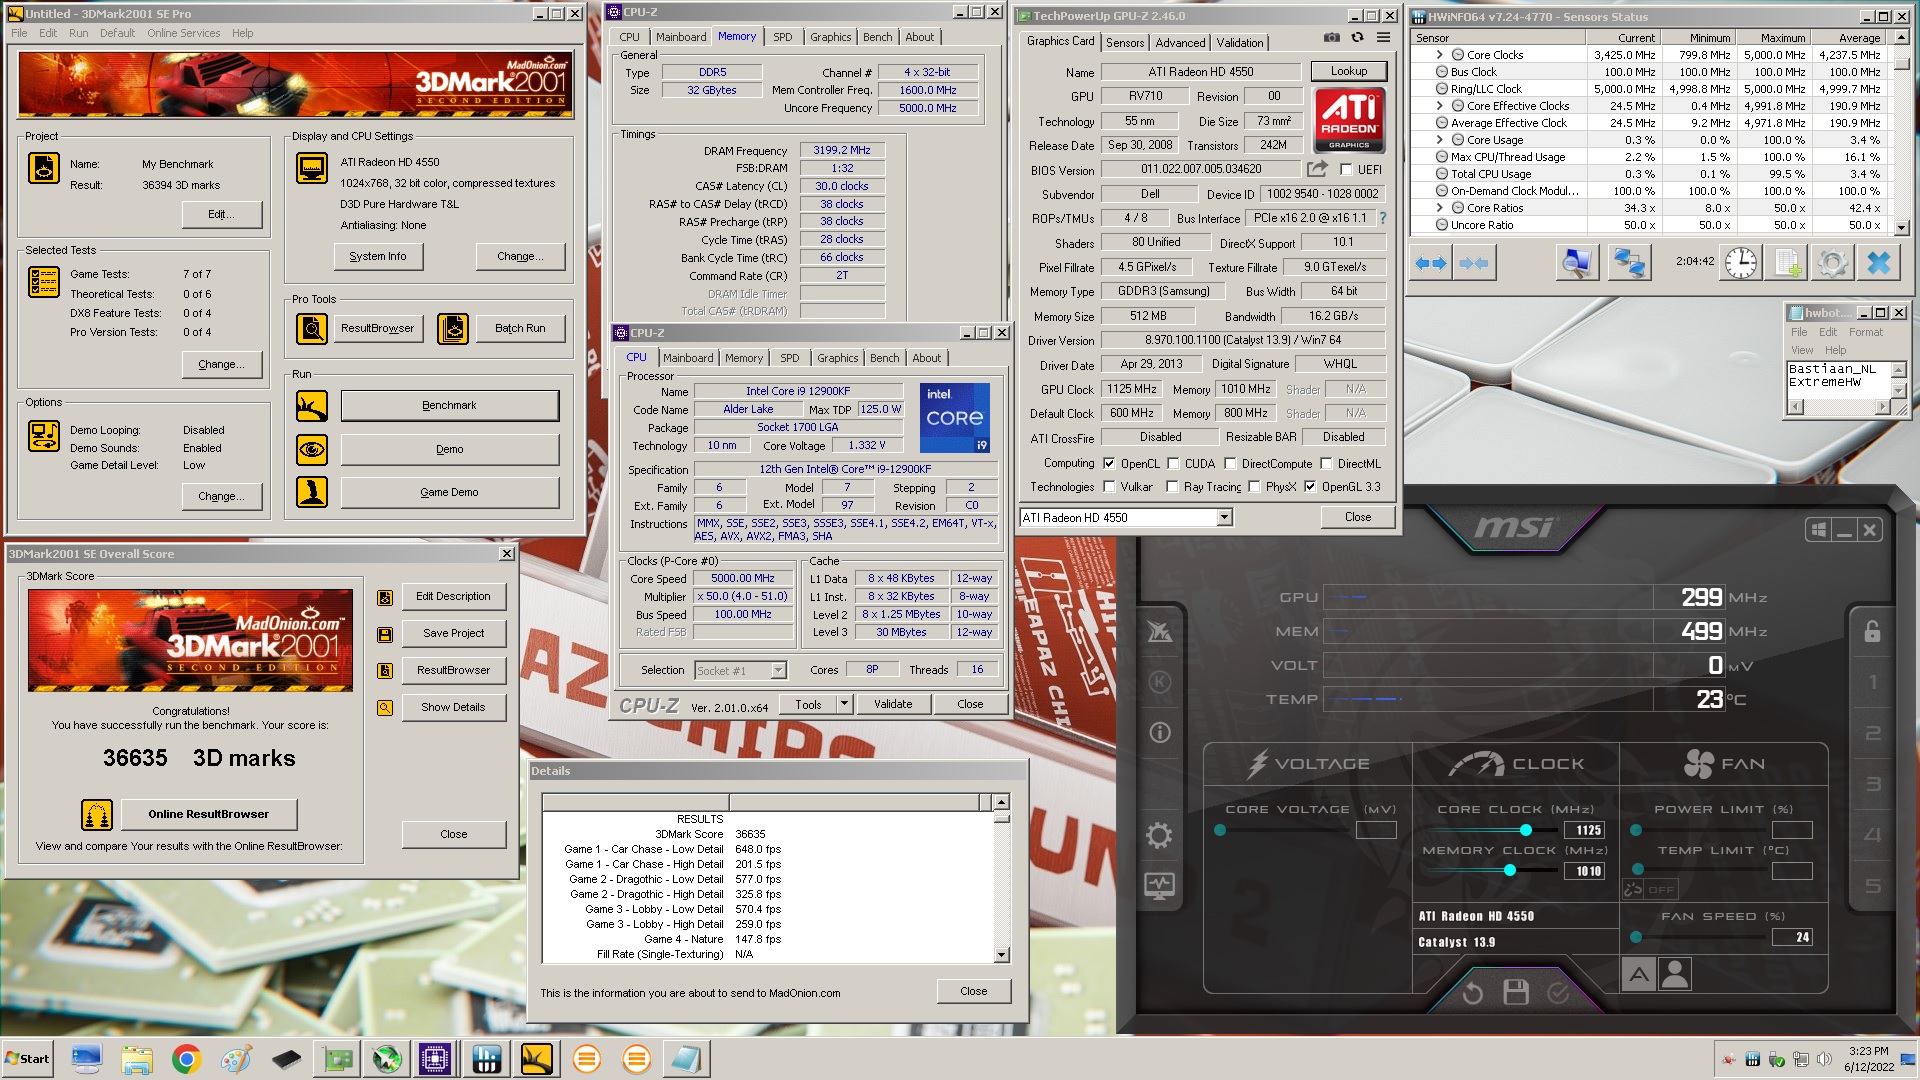Click MSI Afterburner apply checkmark icon
This screenshot has height=1080, width=1920.
tap(1558, 992)
